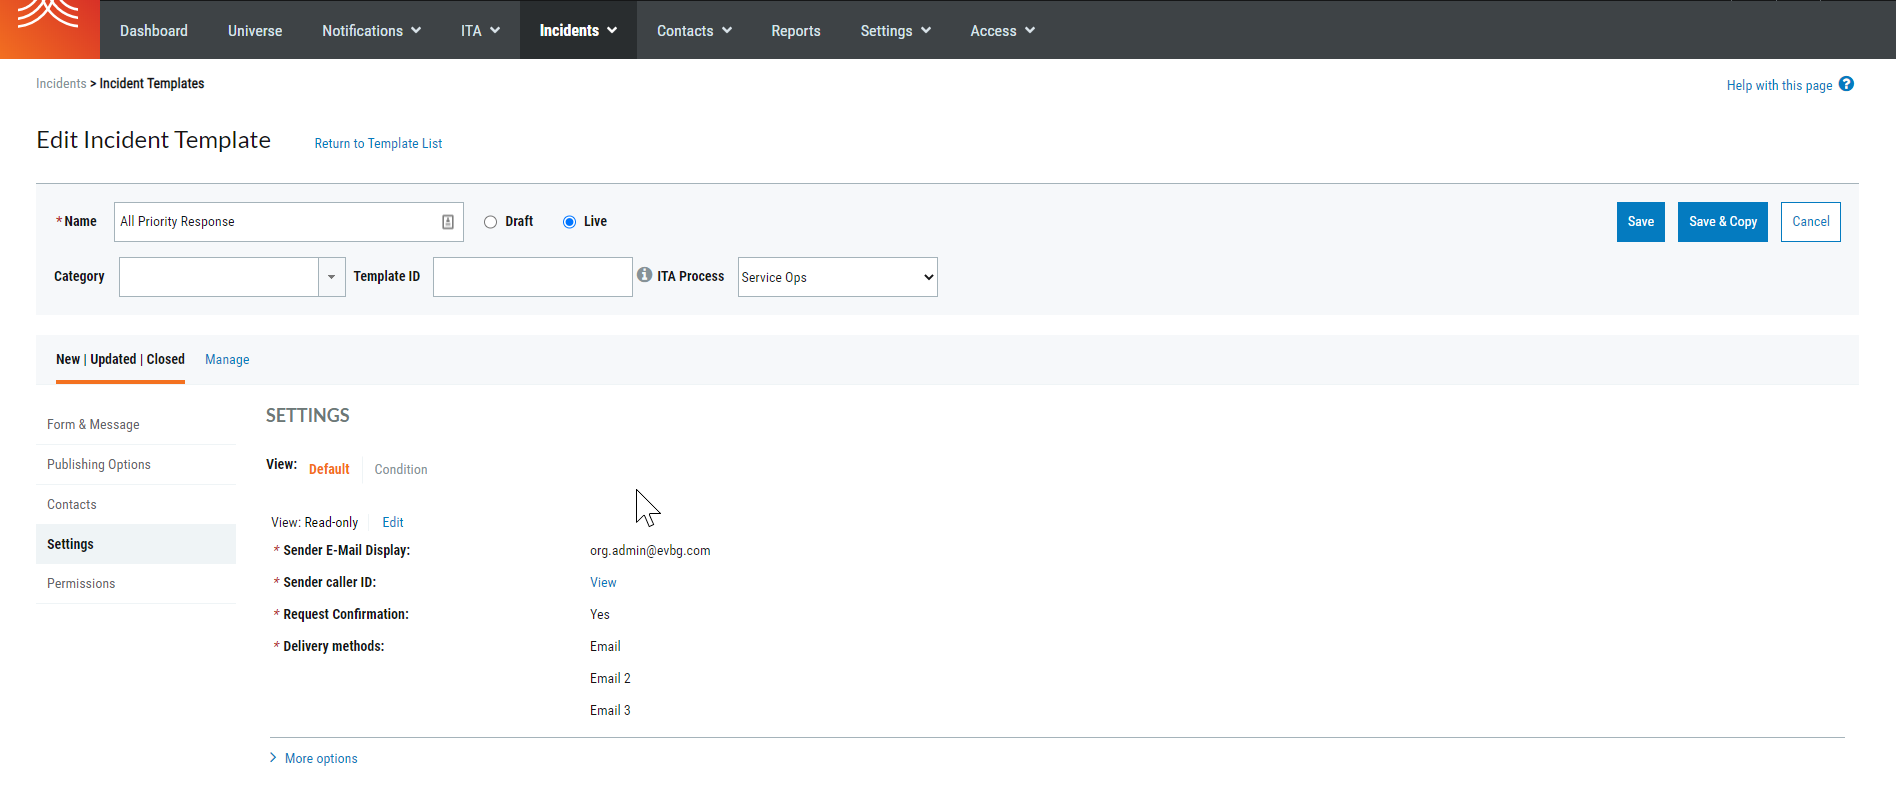This screenshot has width=1896, height=787.
Task: Switch to the Manage tab
Action: tap(227, 360)
